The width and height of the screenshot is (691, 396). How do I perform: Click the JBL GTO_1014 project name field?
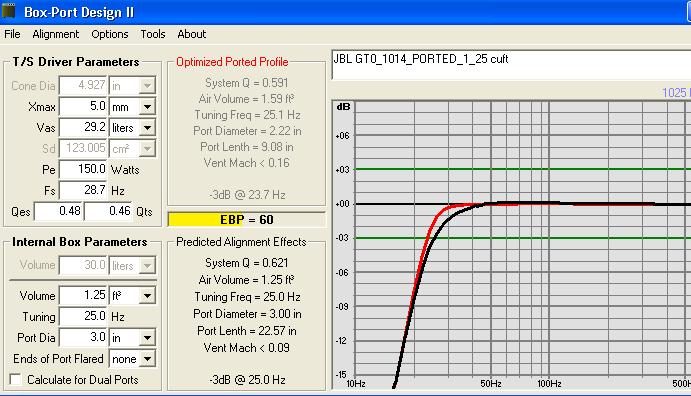(511, 65)
